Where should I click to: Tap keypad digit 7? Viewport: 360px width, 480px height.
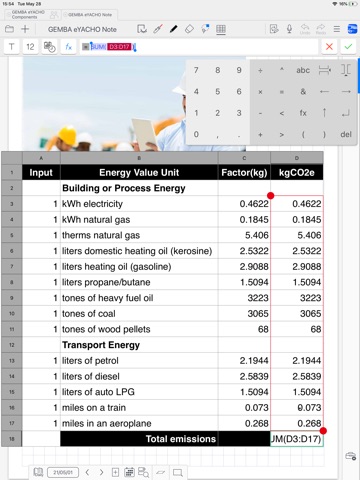click(x=196, y=70)
